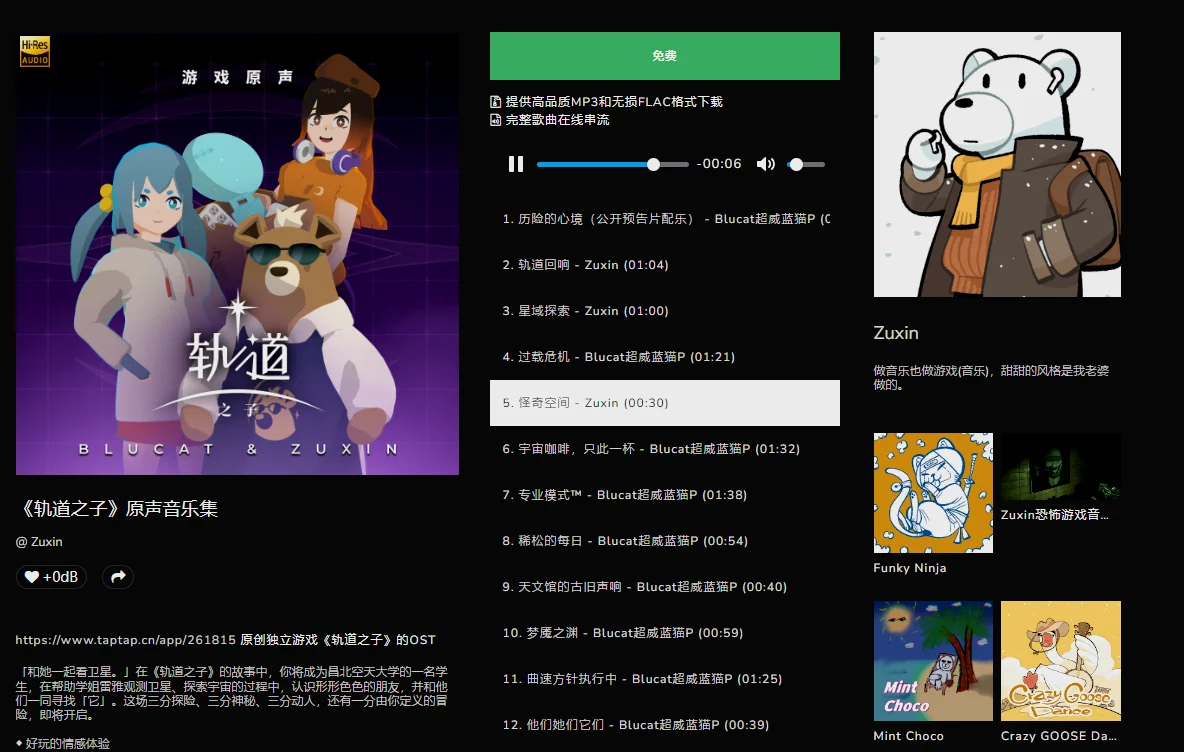Favorite the album with the heart icon

pos(34,577)
